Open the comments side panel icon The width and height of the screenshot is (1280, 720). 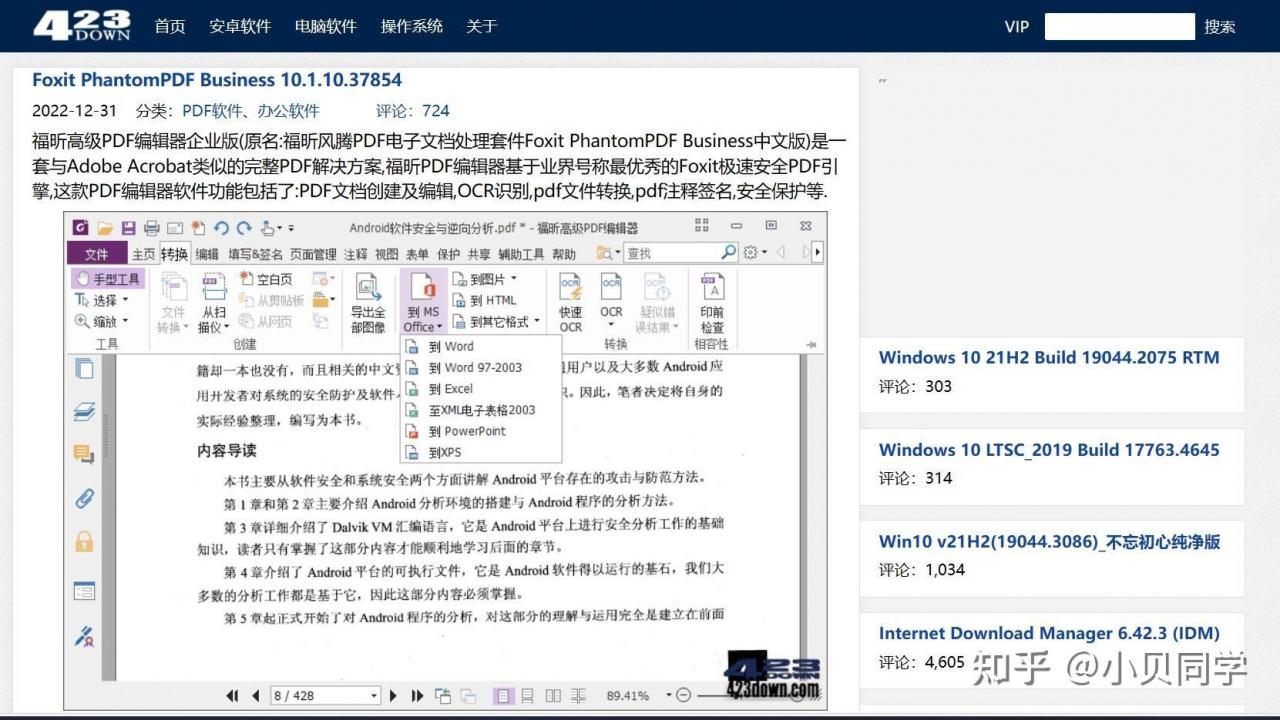pos(84,455)
